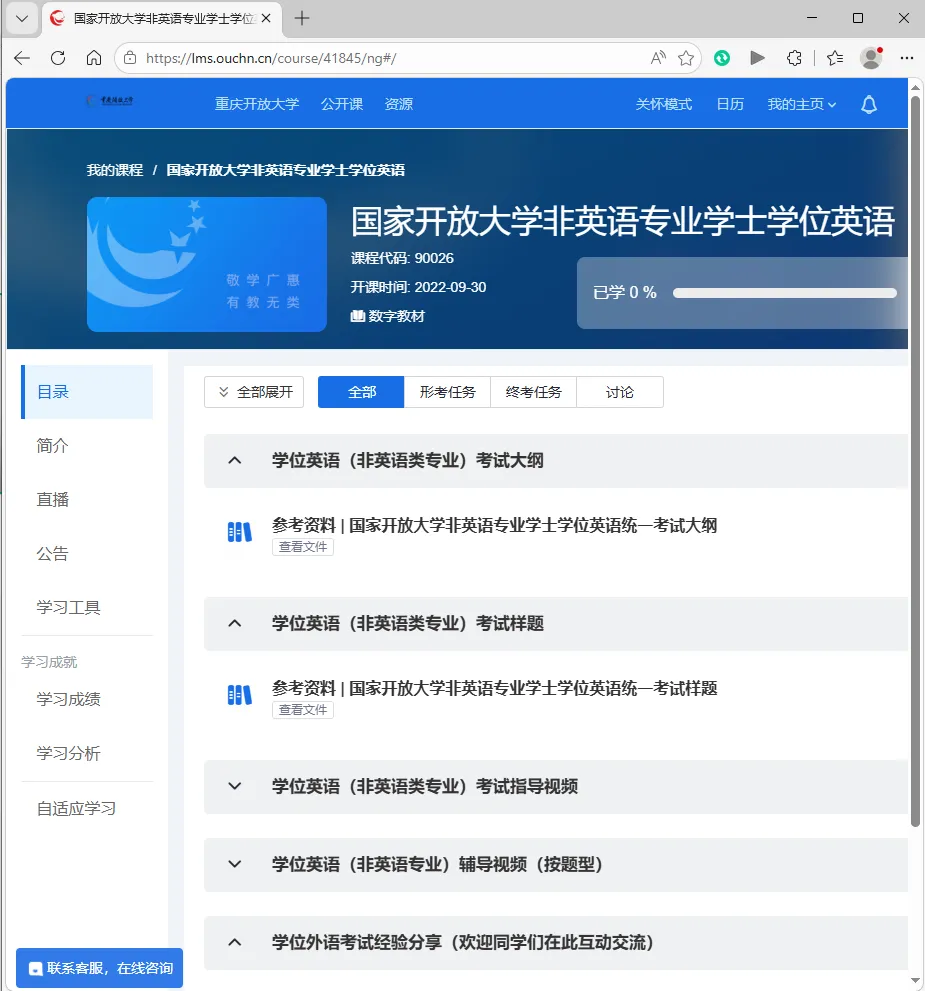
Task: Expand 我的主页 dropdown
Action: pyautogui.click(x=801, y=104)
